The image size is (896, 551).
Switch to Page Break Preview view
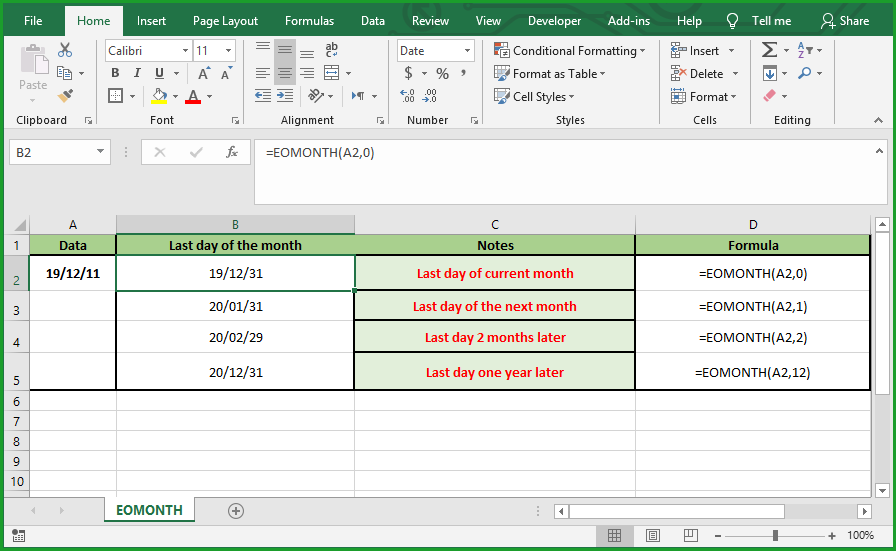690,536
